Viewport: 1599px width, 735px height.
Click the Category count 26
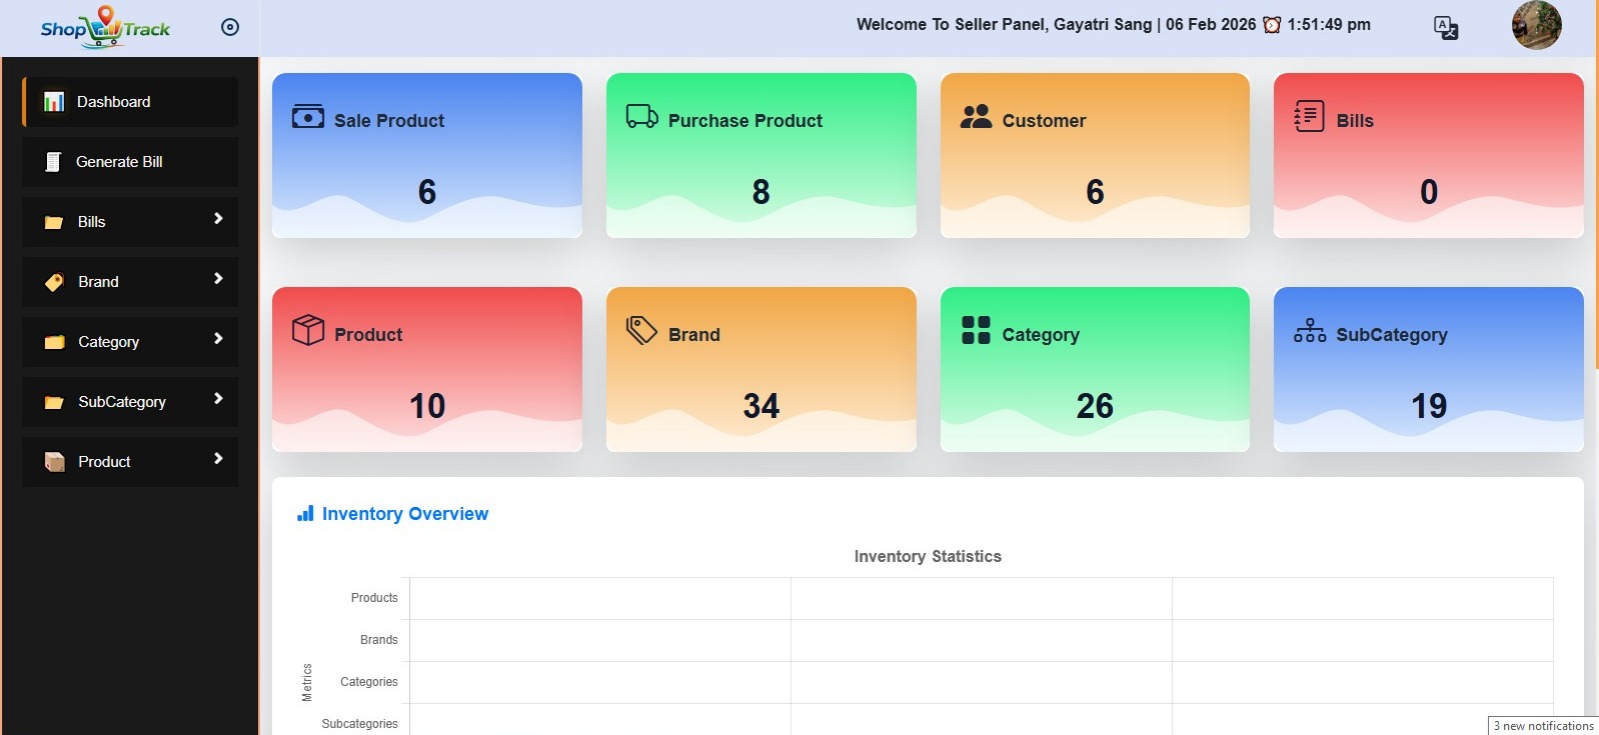pos(1095,406)
